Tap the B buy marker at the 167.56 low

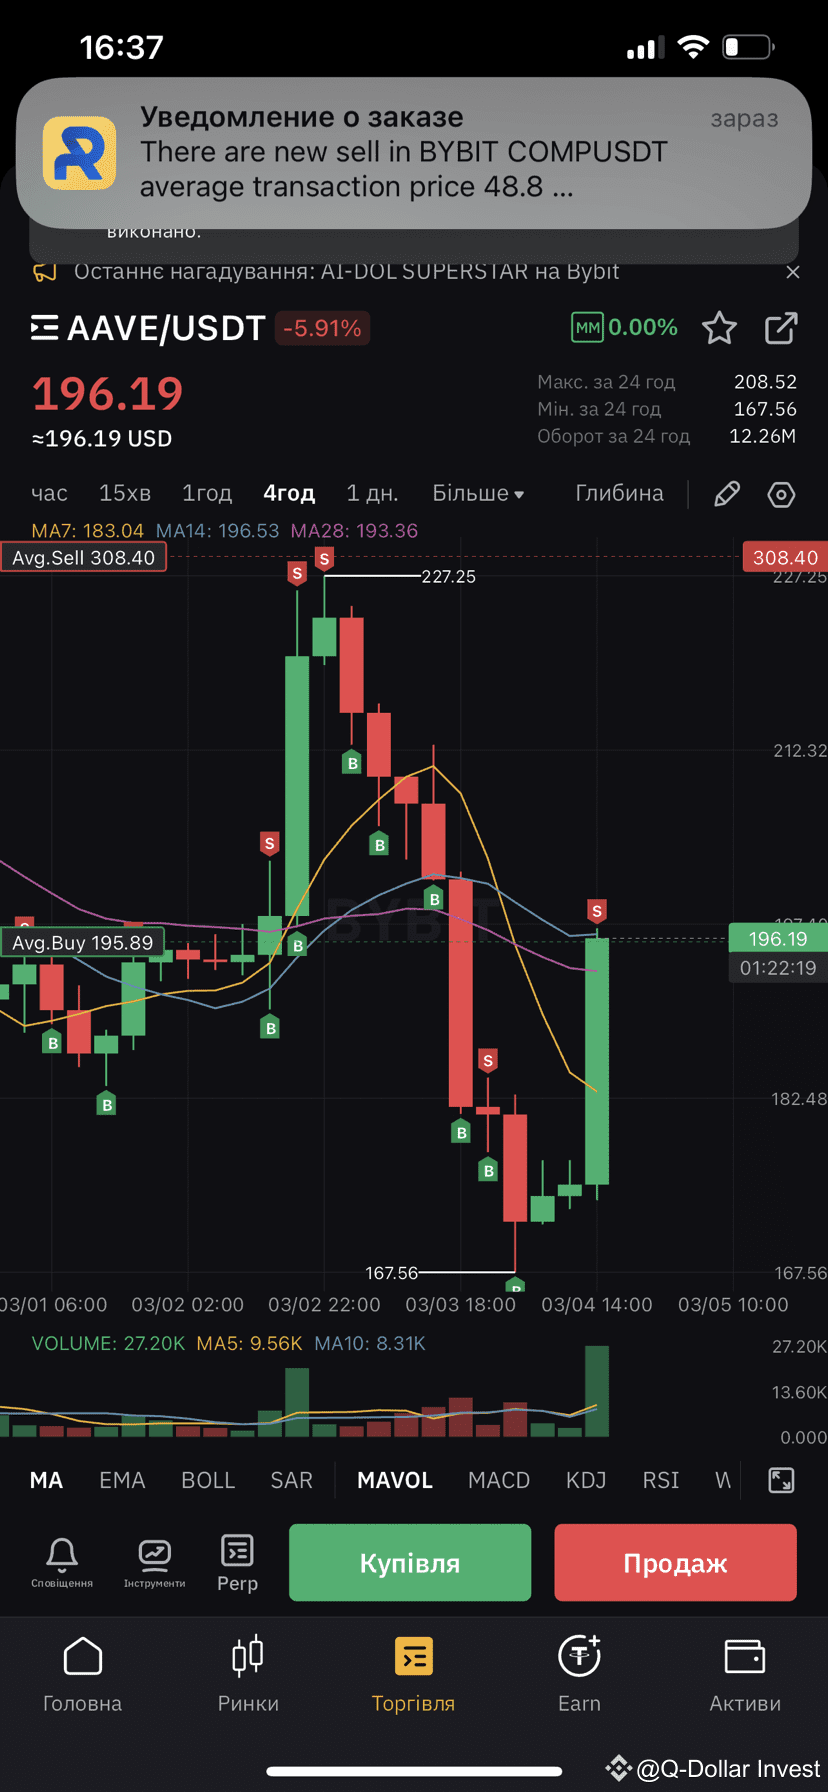(516, 1284)
